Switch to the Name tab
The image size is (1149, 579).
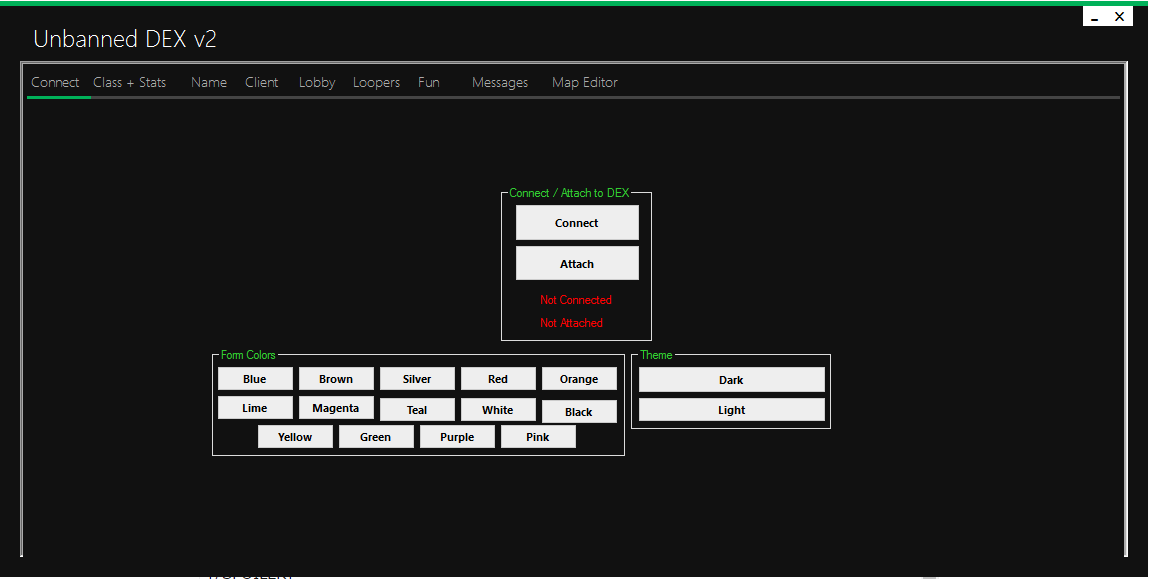pos(209,82)
